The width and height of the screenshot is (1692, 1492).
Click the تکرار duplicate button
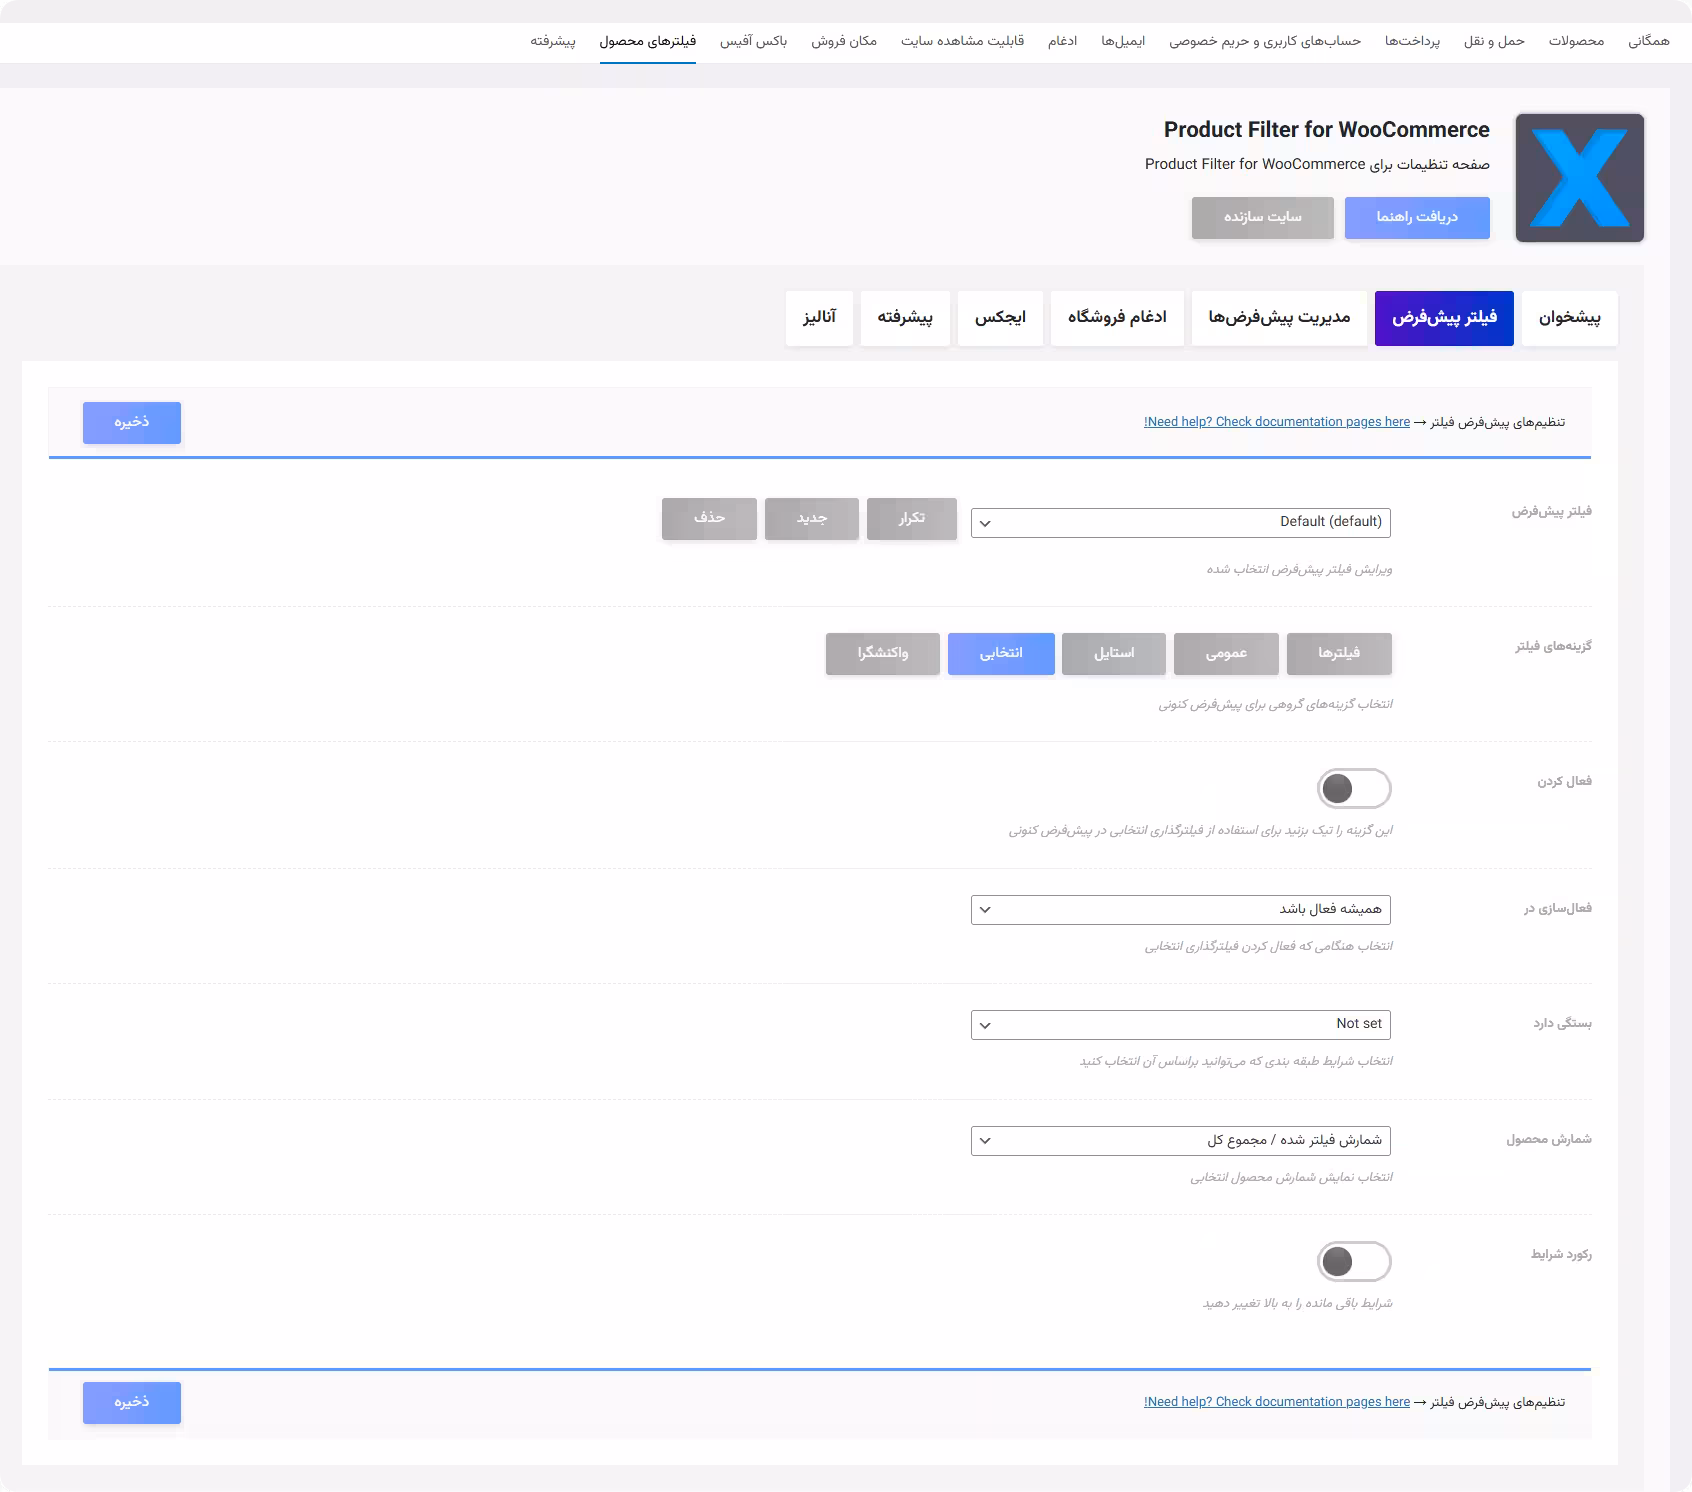tap(912, 518)
